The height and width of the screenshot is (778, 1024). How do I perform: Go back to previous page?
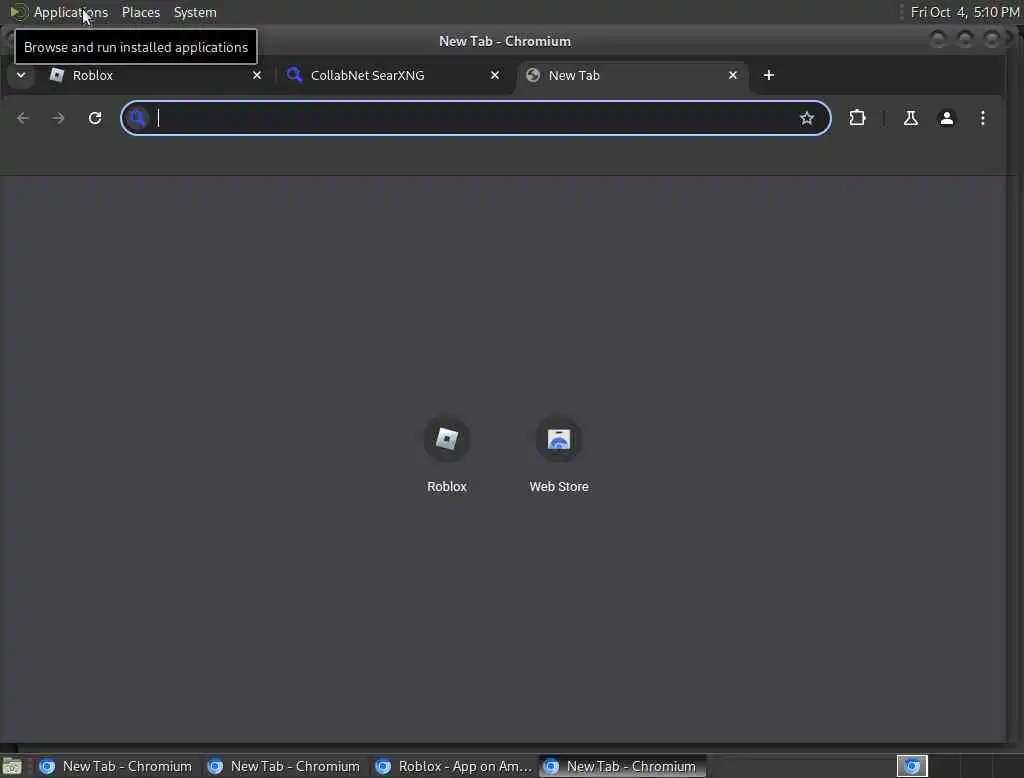[23, 118]
